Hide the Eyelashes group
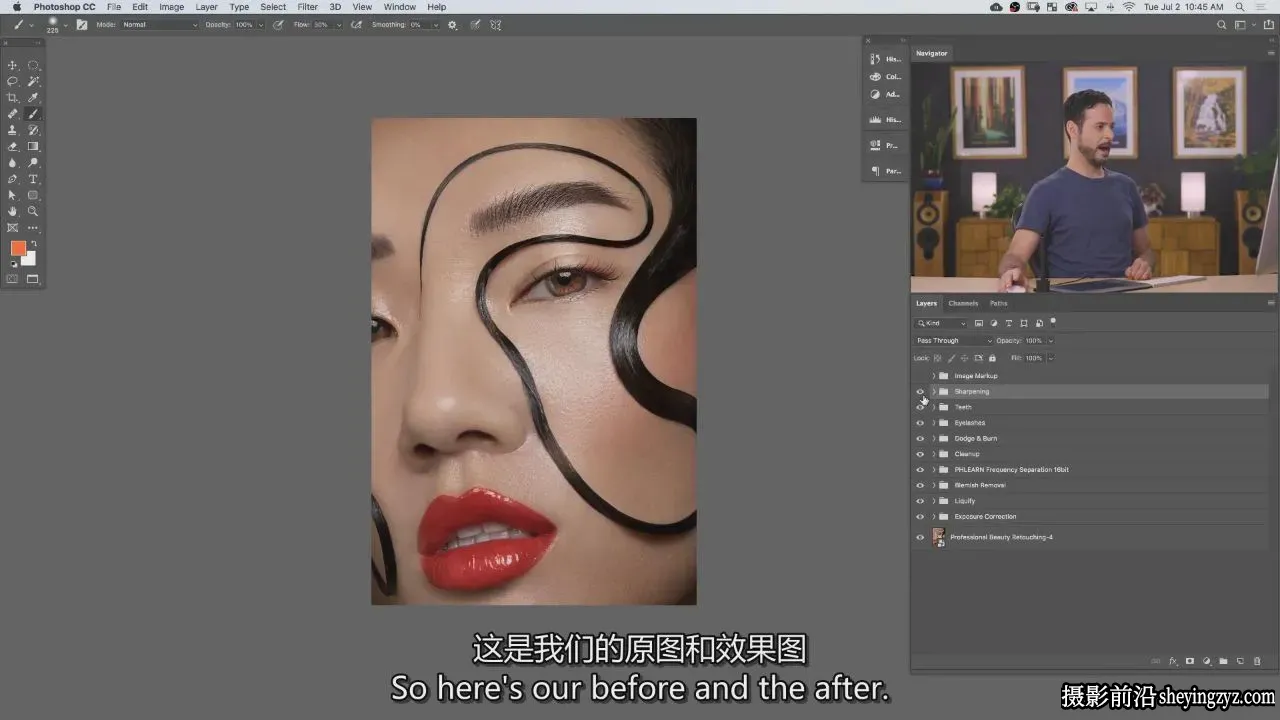This screenshot has height=720, width=1280. [x=920, y=423]
